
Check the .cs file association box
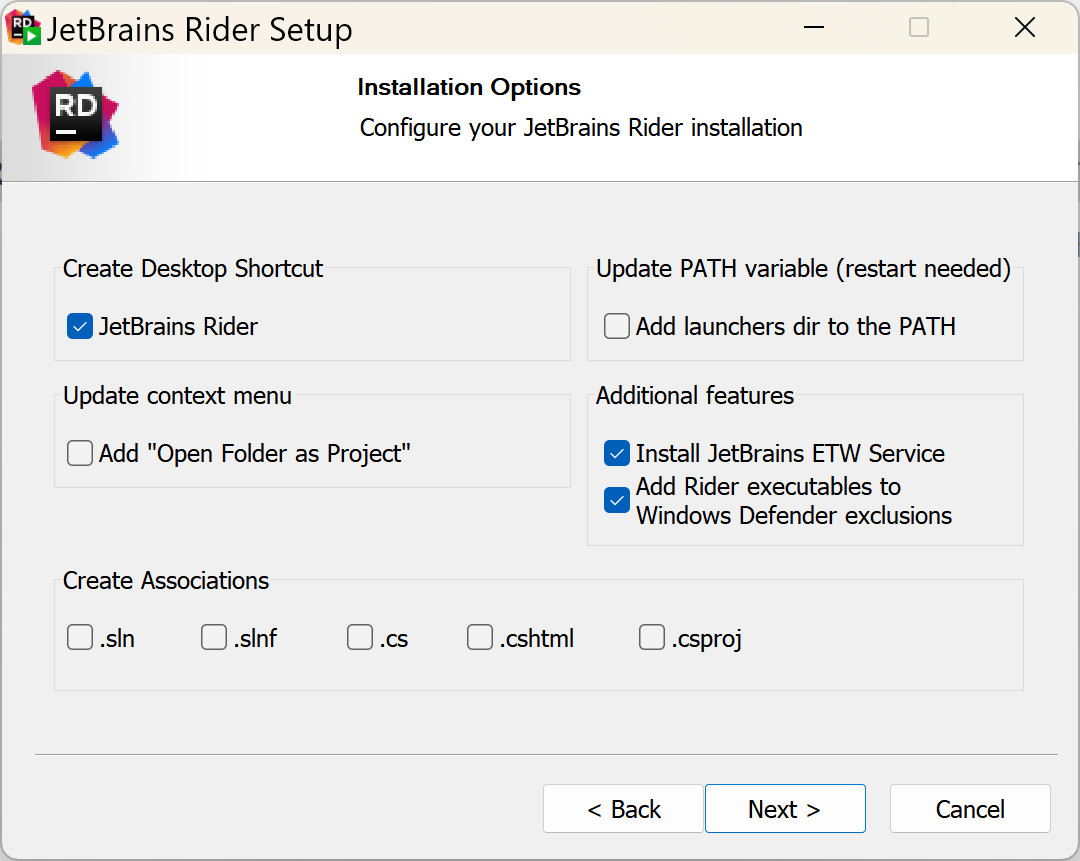pos(360,637)
